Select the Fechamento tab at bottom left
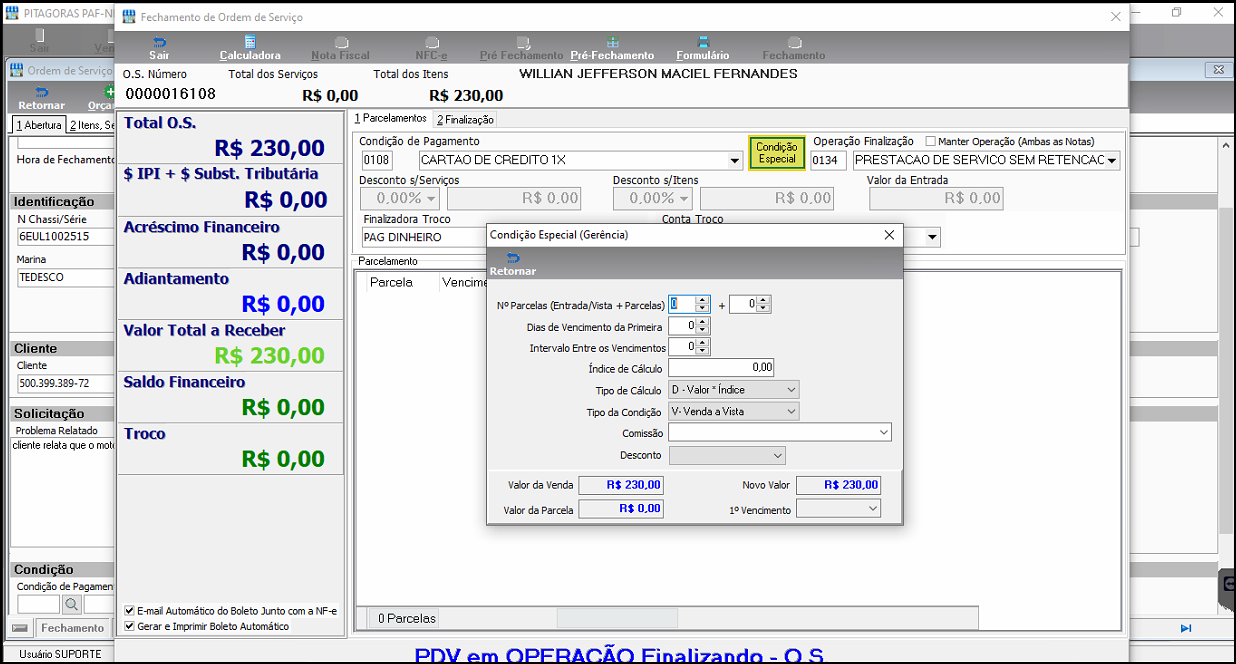The height and width of the screenshot is (664, 1236). [72, 628]
